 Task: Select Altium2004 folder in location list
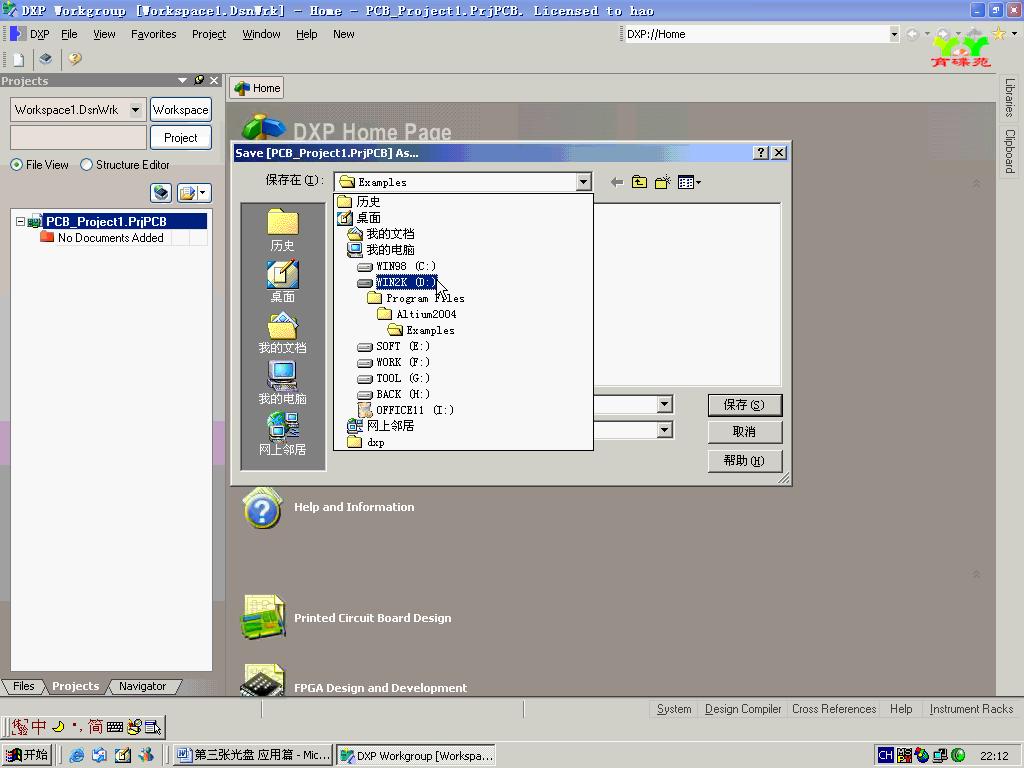point(417,314)
